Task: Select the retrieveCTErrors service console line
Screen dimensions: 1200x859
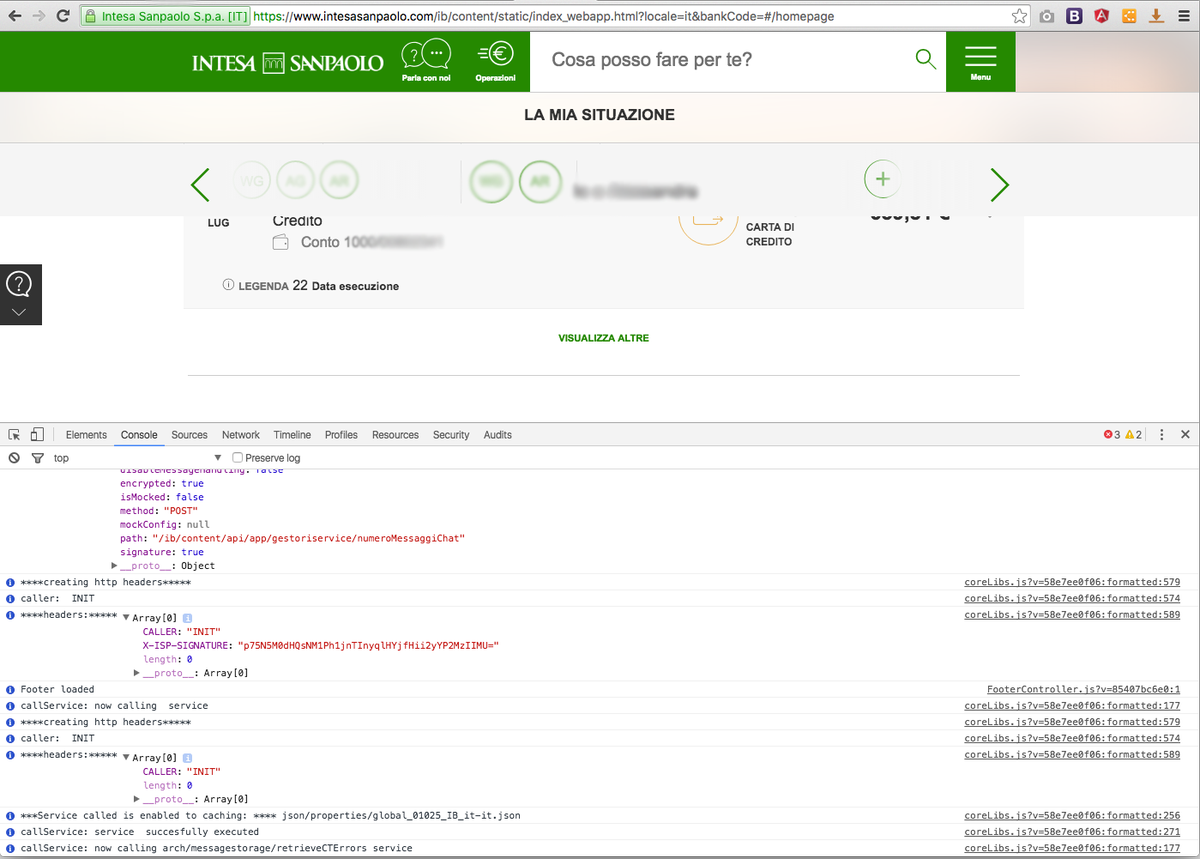Action: pyautogui.click(x=216, y=848)
